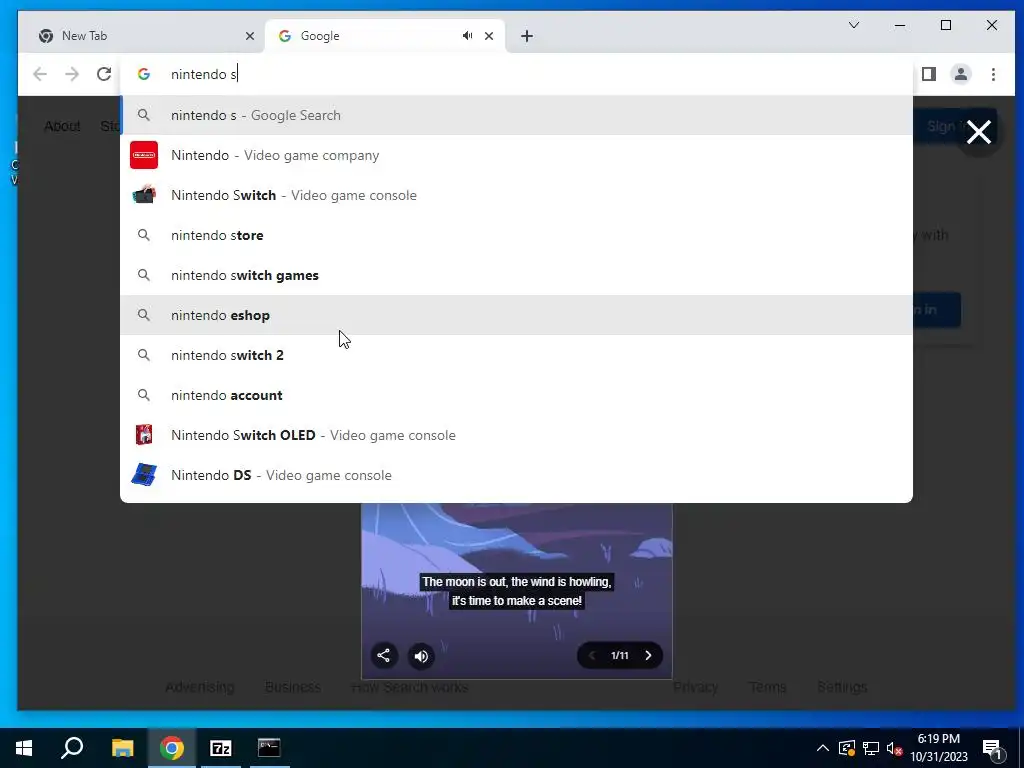Select the 'nintendo eshop' suggestion

(516, 315)
